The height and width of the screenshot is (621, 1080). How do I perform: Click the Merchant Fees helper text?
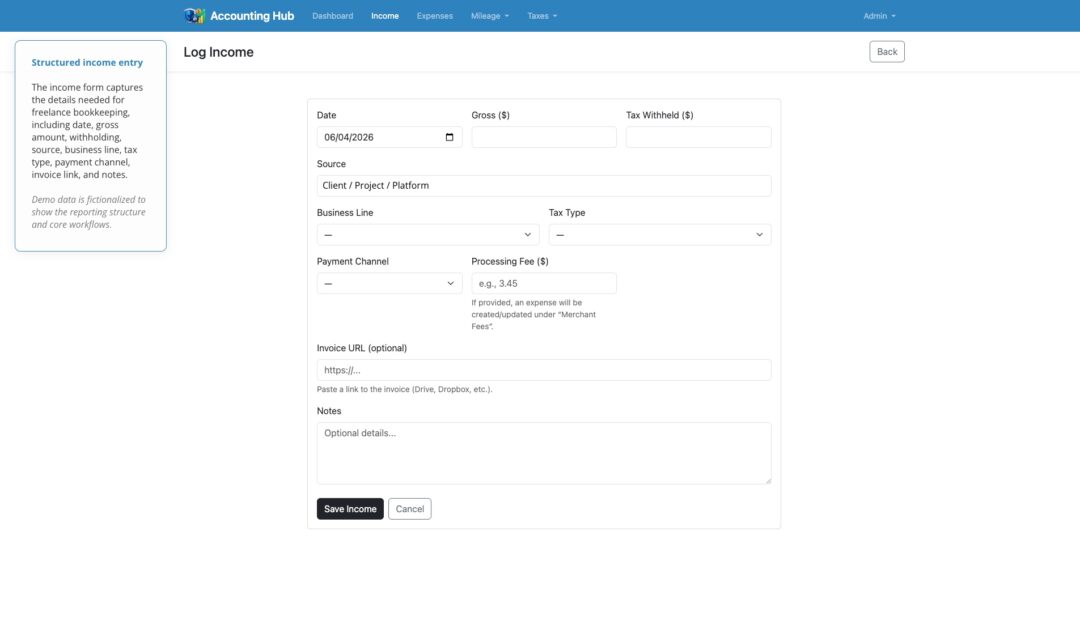tap(534, 315)
